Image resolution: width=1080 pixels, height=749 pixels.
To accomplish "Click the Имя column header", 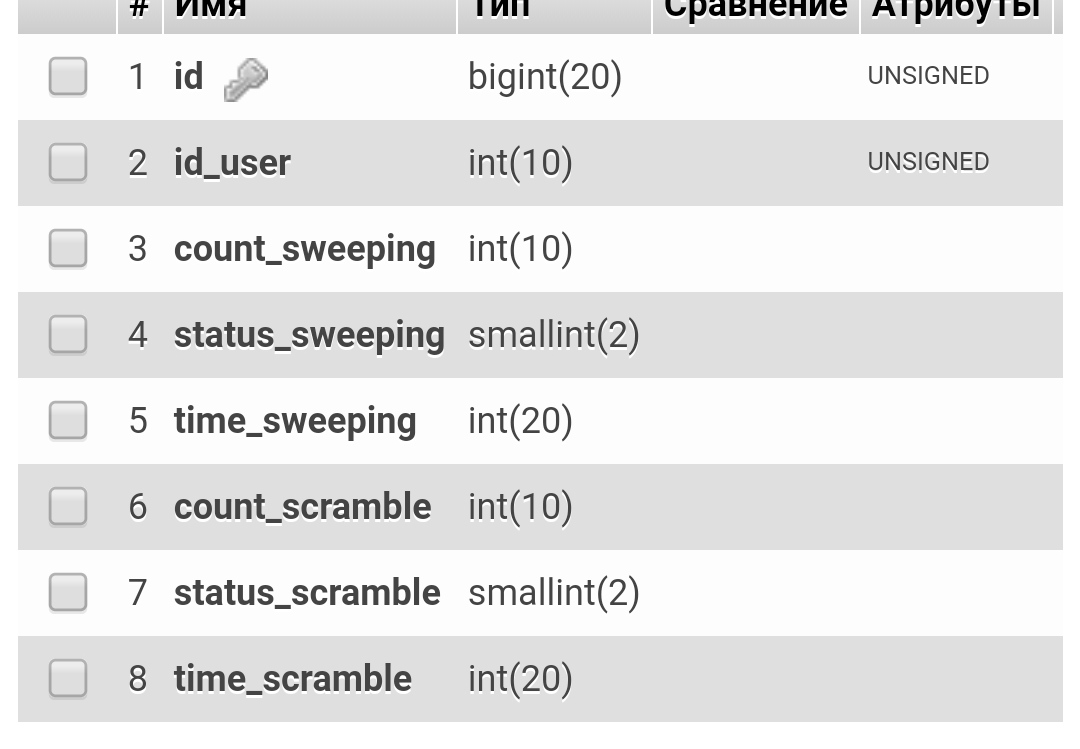I will (x=211, y=10).
